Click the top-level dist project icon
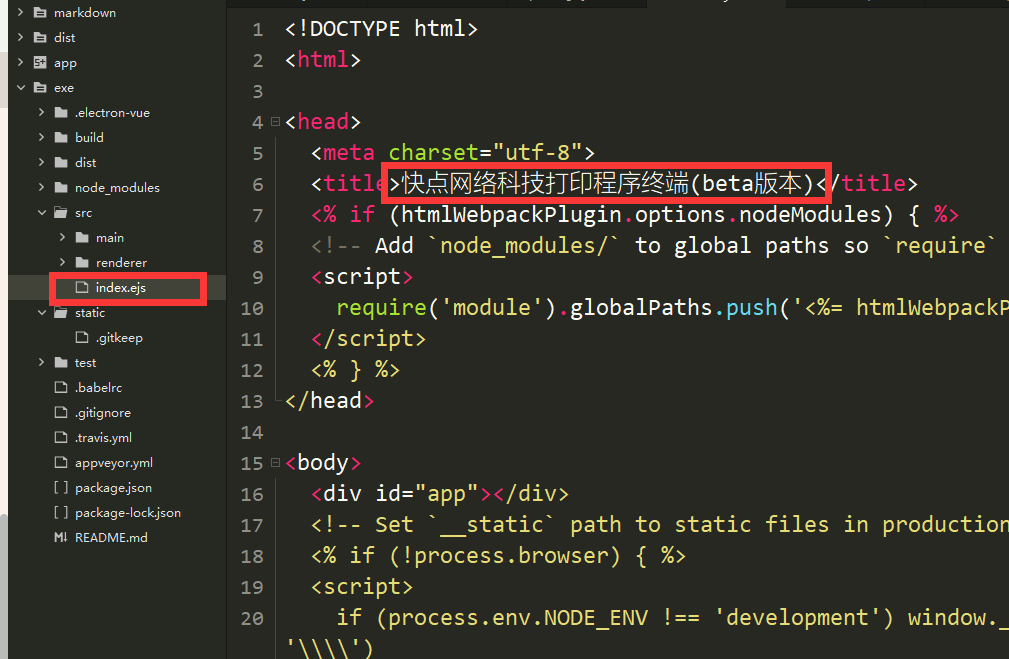The image size is (1009, 659). click(40, 37)
